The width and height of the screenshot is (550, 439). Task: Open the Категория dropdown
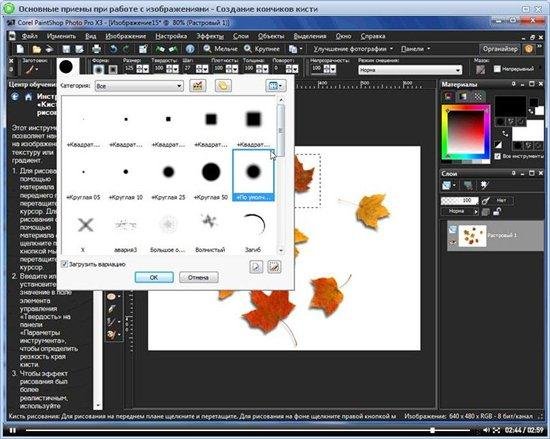[x=139, y=86]
